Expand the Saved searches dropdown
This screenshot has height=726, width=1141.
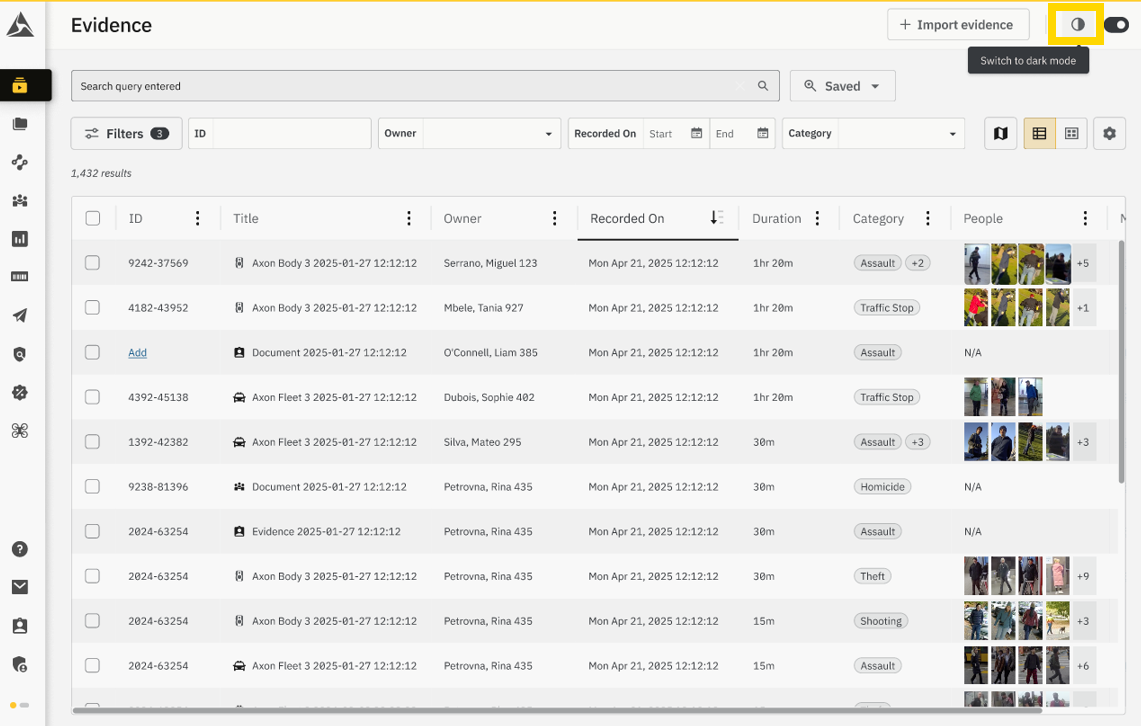click(842, 86)
